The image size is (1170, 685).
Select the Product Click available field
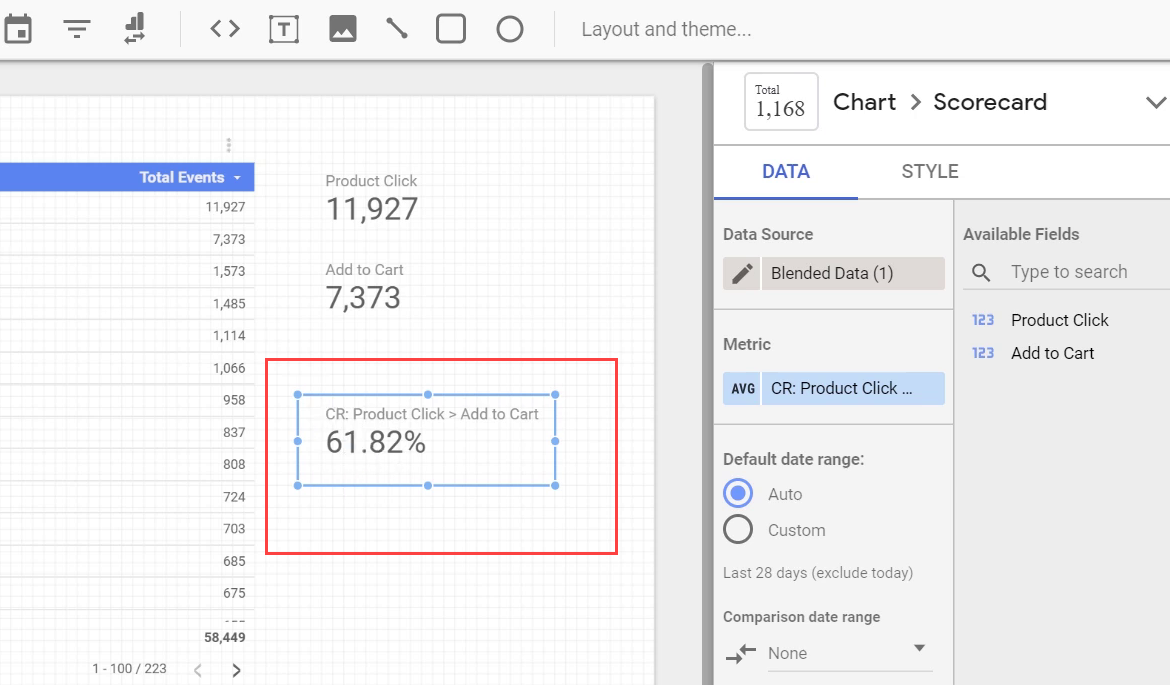(1060, 320)
